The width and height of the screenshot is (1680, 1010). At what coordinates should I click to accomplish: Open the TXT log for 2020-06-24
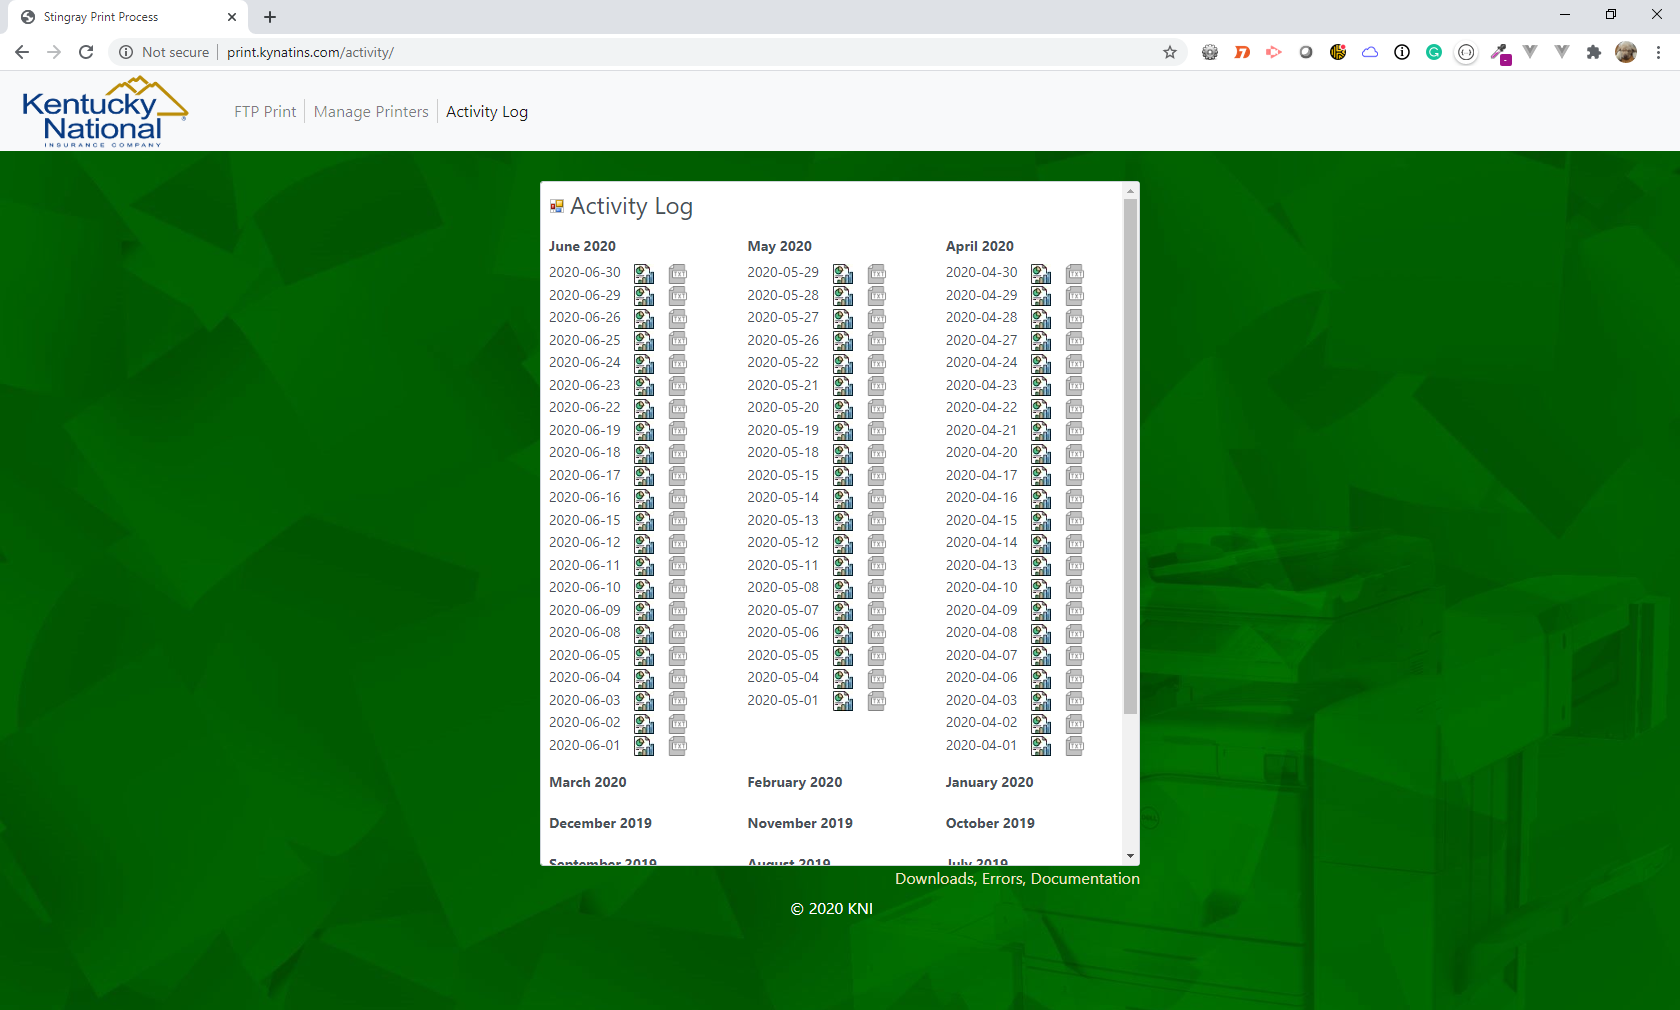click(x=678, y=363)
